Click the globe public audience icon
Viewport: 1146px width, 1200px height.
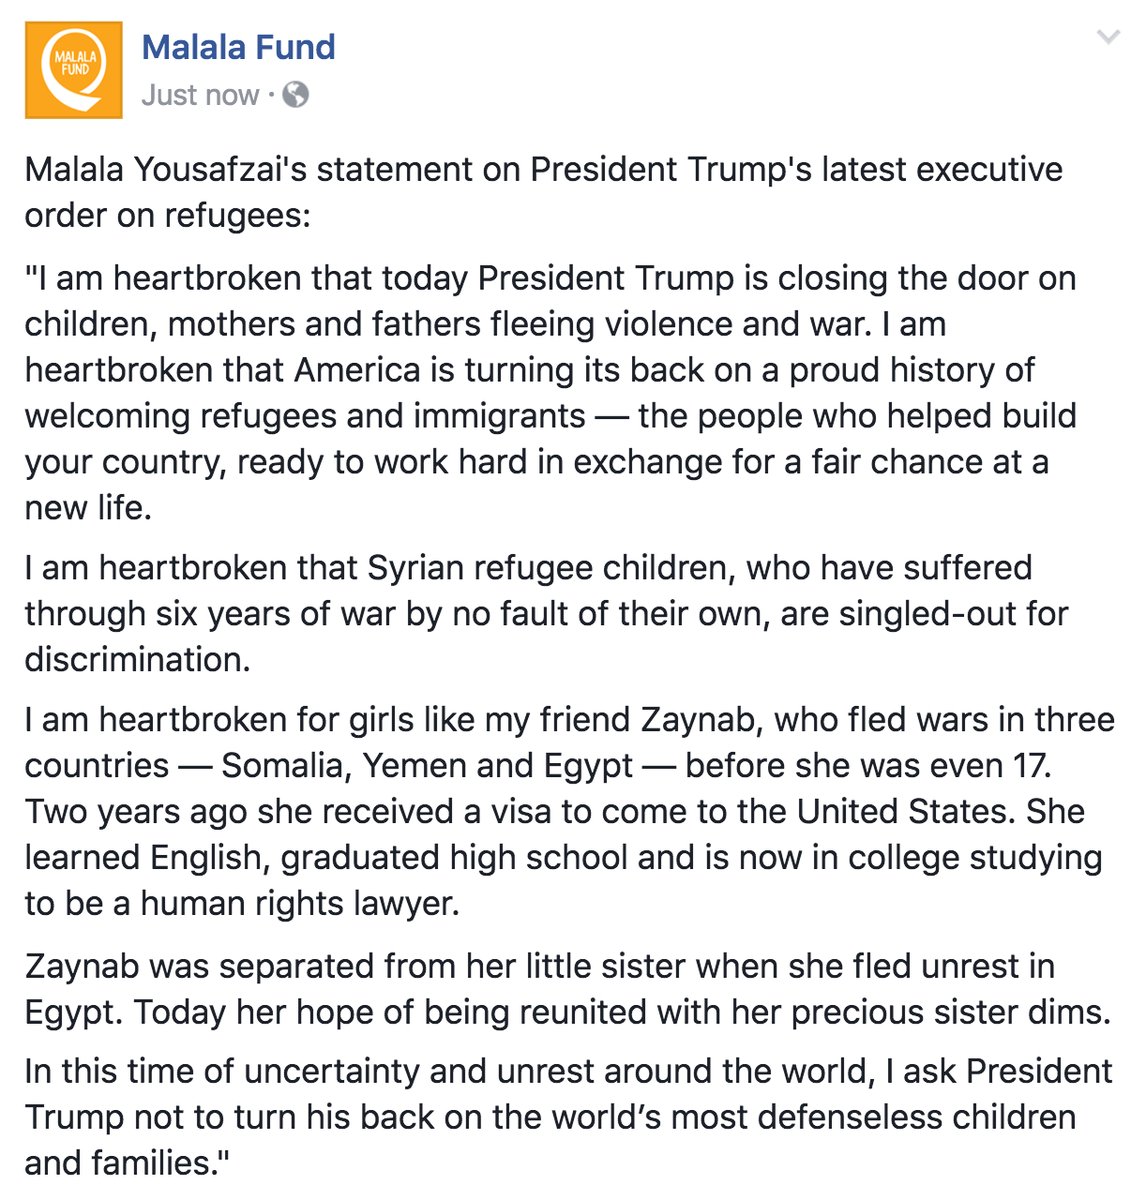pyautogui.click(x=296, y=95)
